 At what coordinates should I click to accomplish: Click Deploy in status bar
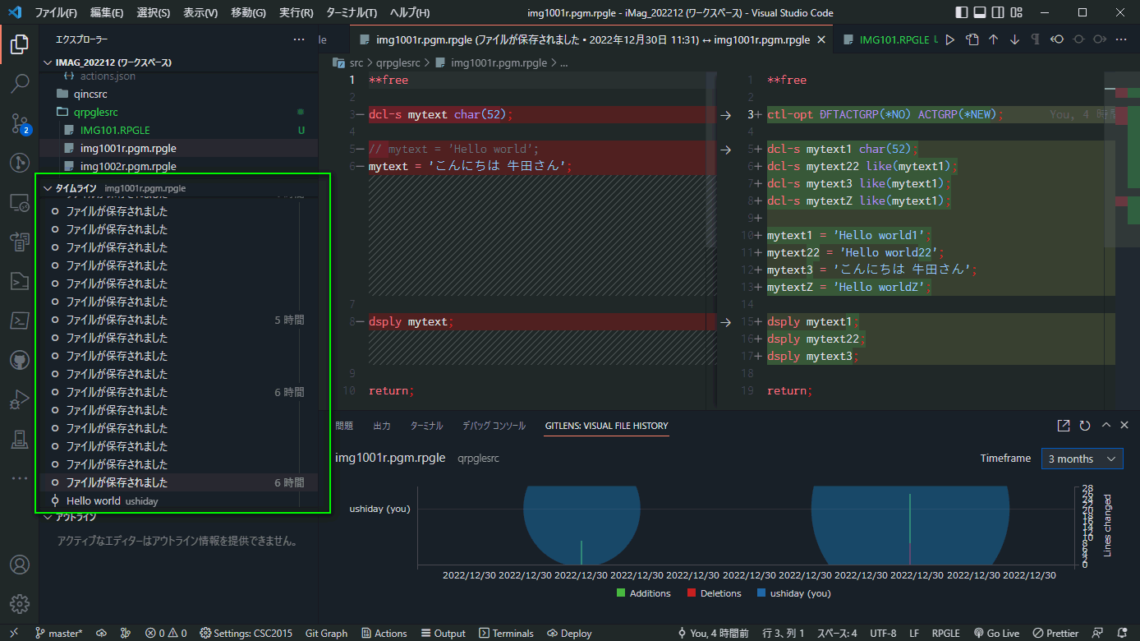[569, 633]
